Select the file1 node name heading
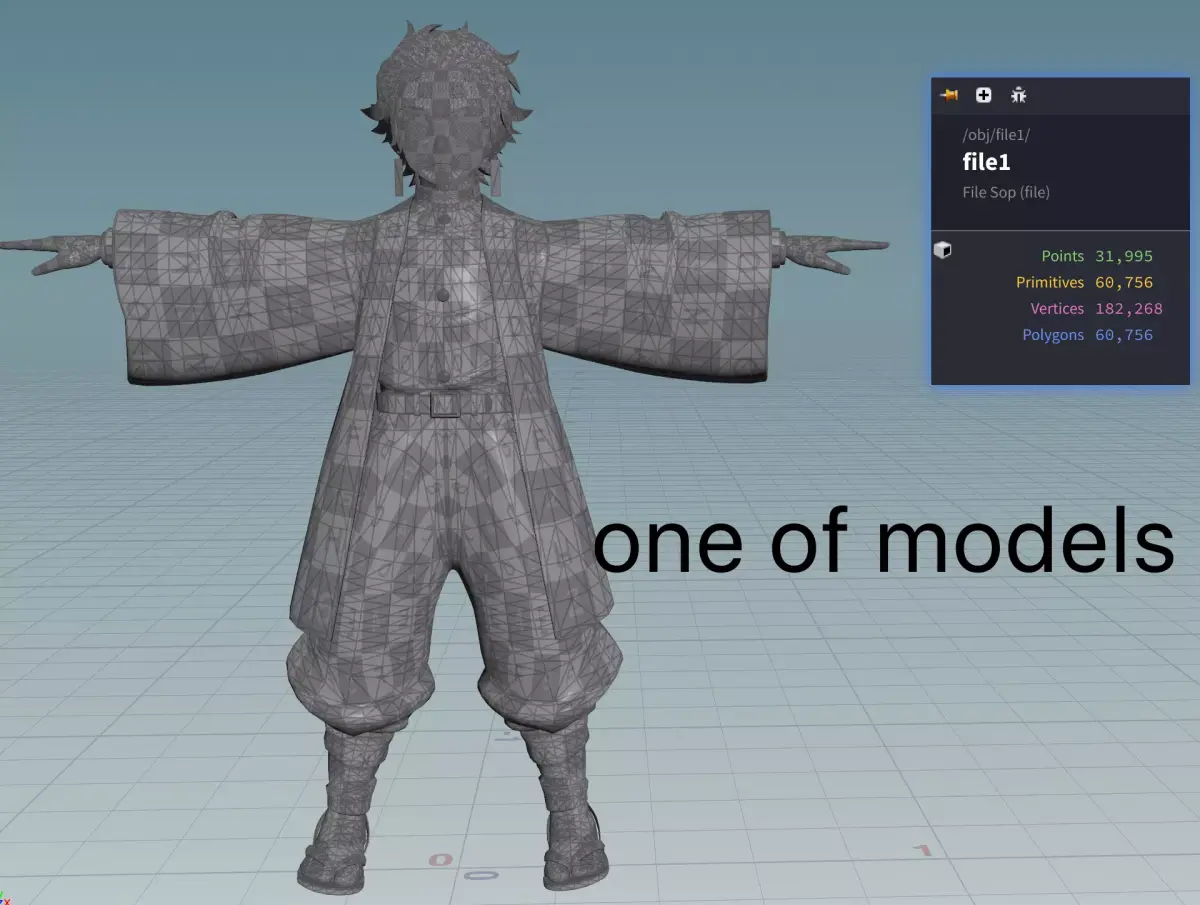This screenshot has height=905, width=1200. (x=986, y=162)
